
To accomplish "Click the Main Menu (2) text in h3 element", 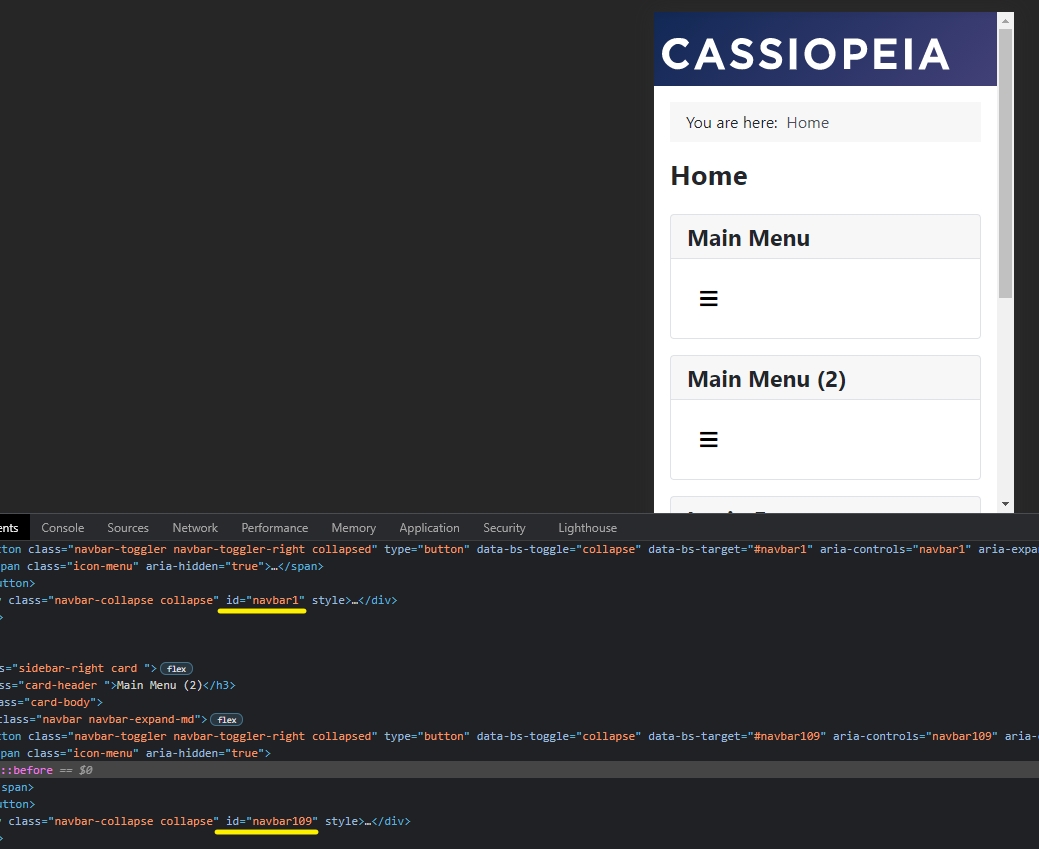I will (159, 685).
